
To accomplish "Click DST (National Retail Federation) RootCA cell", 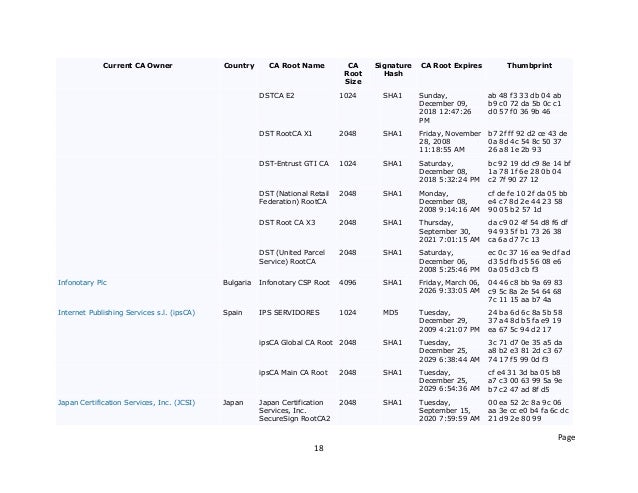I will click(x=294, y=197).
